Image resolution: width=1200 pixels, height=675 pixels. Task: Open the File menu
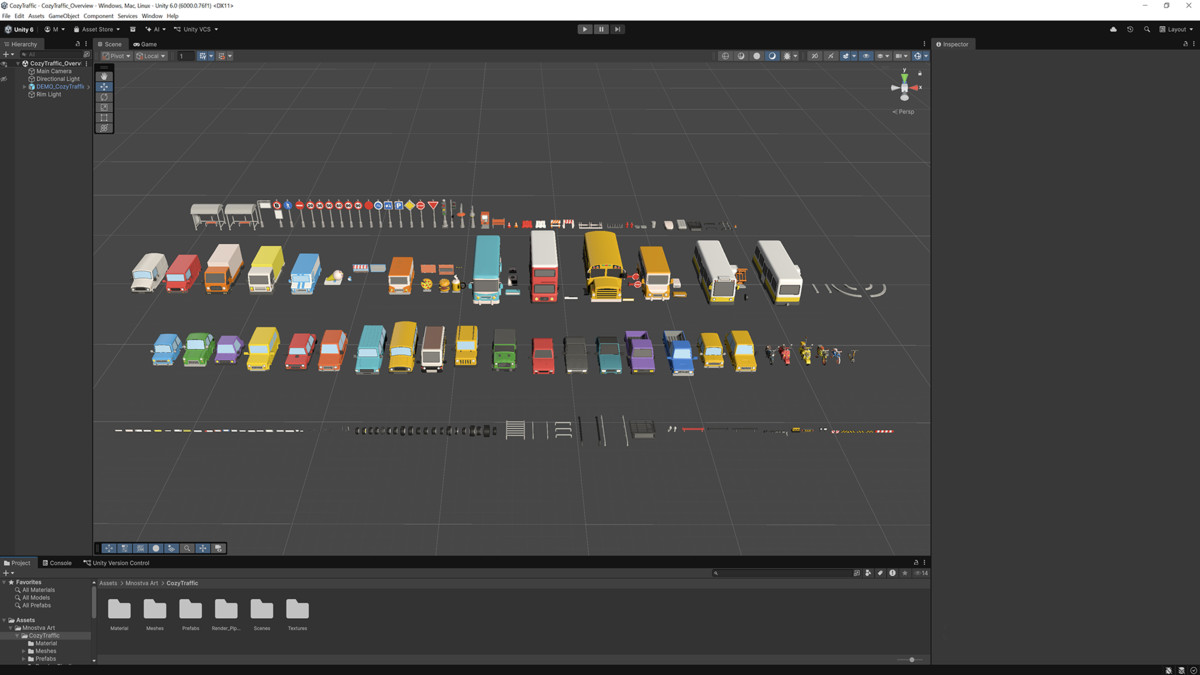[6, 16]
